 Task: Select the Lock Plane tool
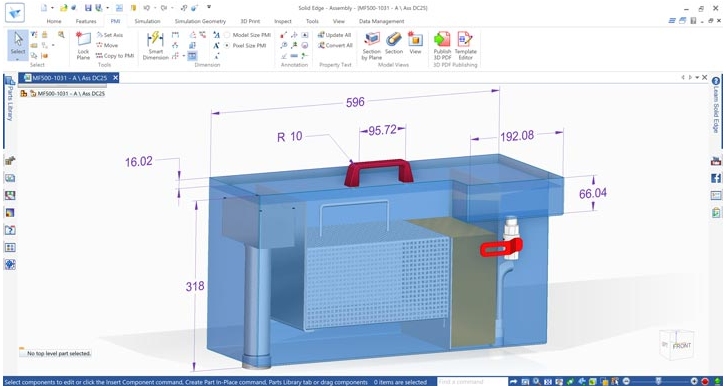pyautogui.click(x=83, y=45)
